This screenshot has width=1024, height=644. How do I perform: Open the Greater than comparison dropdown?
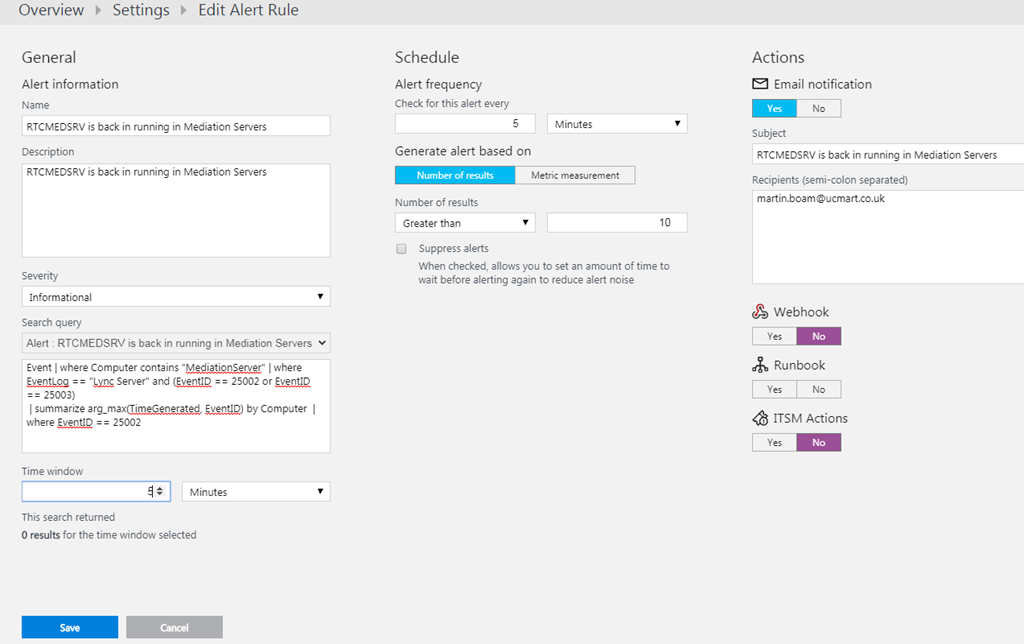465,223
